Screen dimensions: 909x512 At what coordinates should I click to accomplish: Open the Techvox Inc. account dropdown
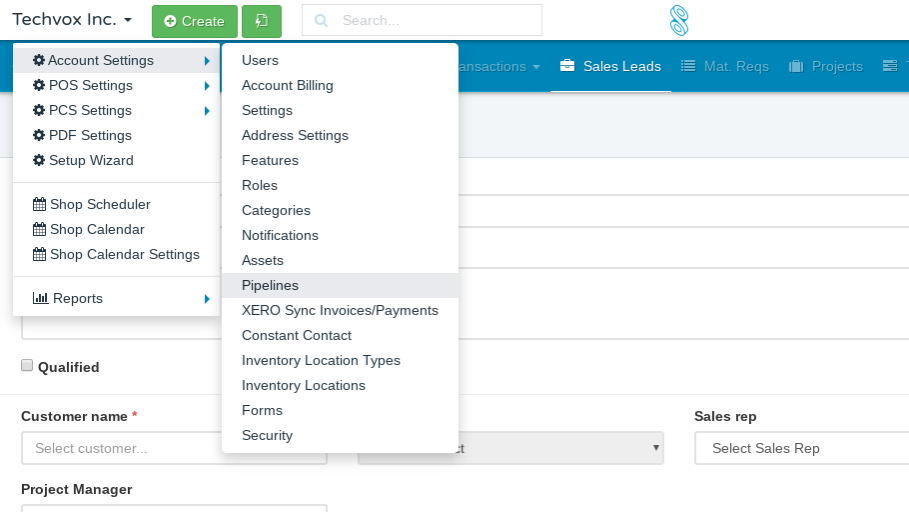(72, 20)
